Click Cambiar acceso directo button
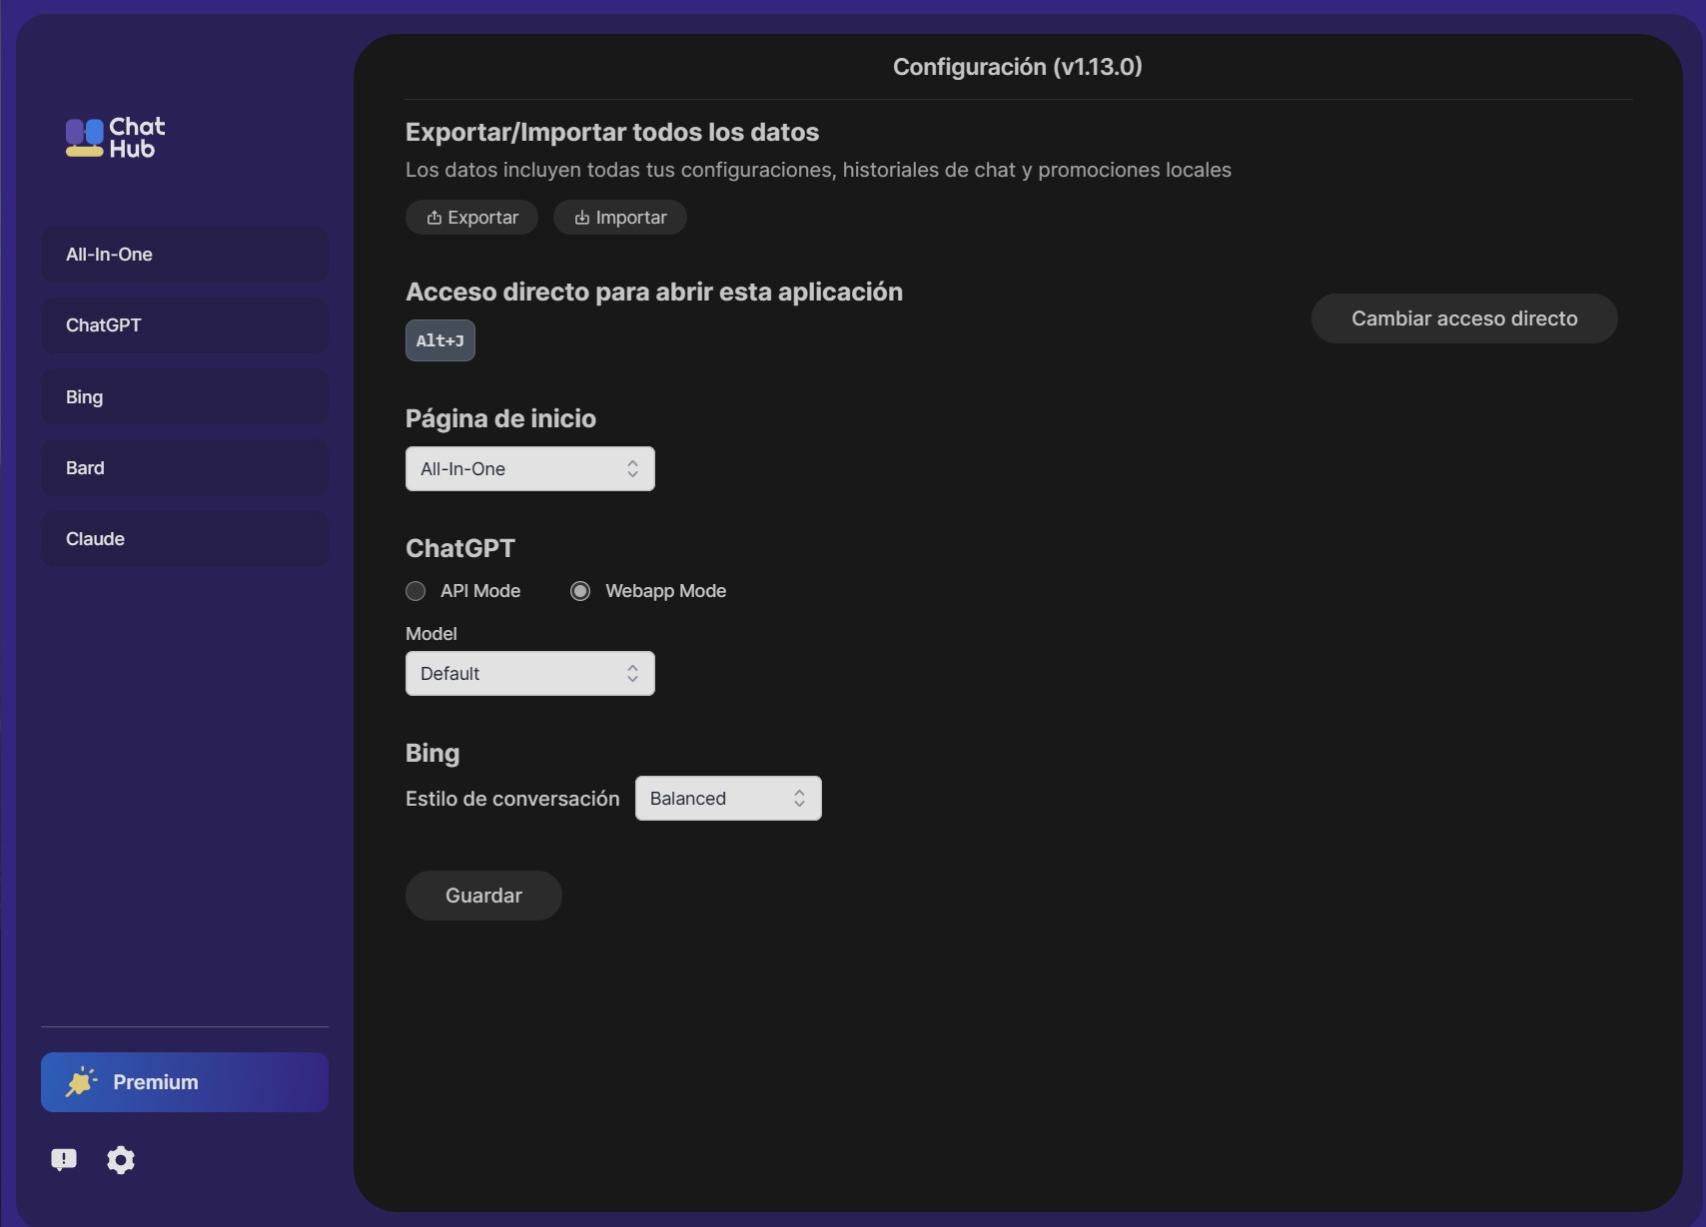 (x=1464, y=318)
